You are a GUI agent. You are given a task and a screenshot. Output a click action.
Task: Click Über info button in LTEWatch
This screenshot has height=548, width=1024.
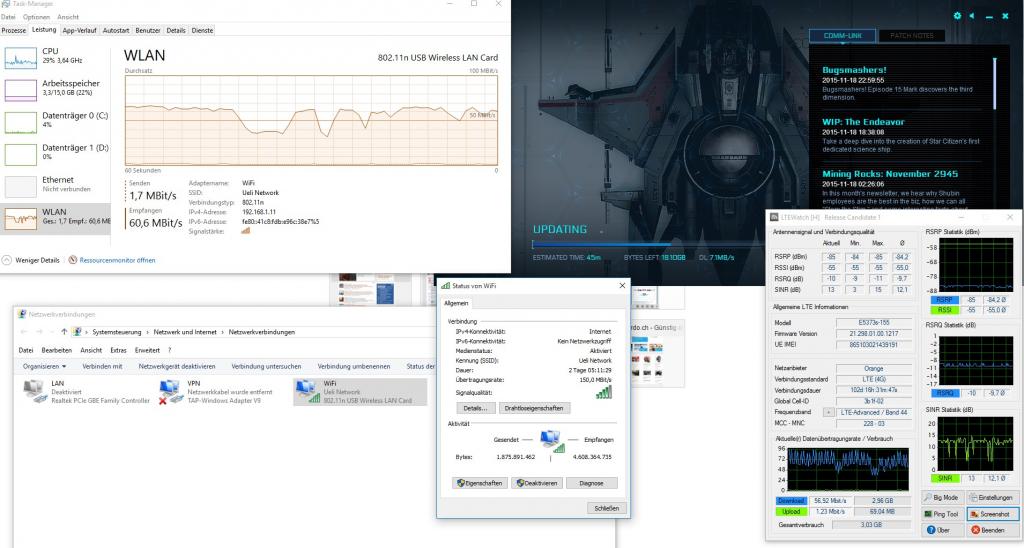(942, 530)
